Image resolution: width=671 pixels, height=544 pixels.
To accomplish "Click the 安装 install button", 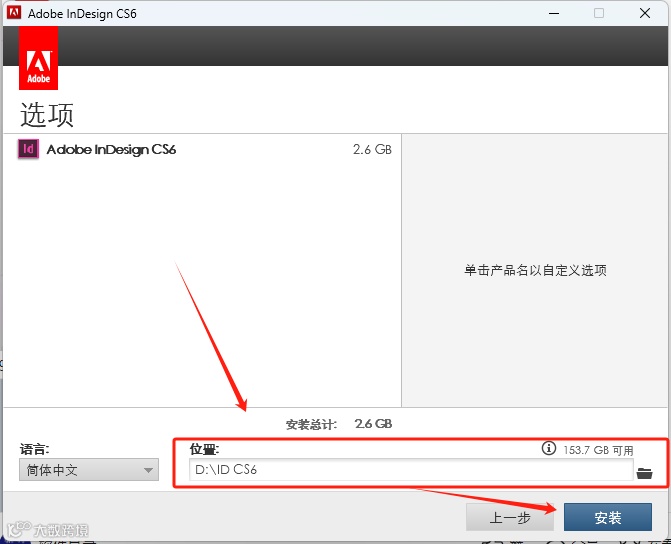I will (x=608, y=517).
